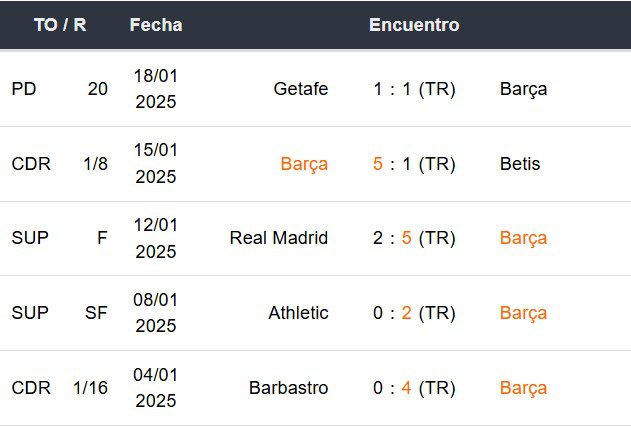
Task: Open the Barbastro team page
Action: [x=291, y=388]
